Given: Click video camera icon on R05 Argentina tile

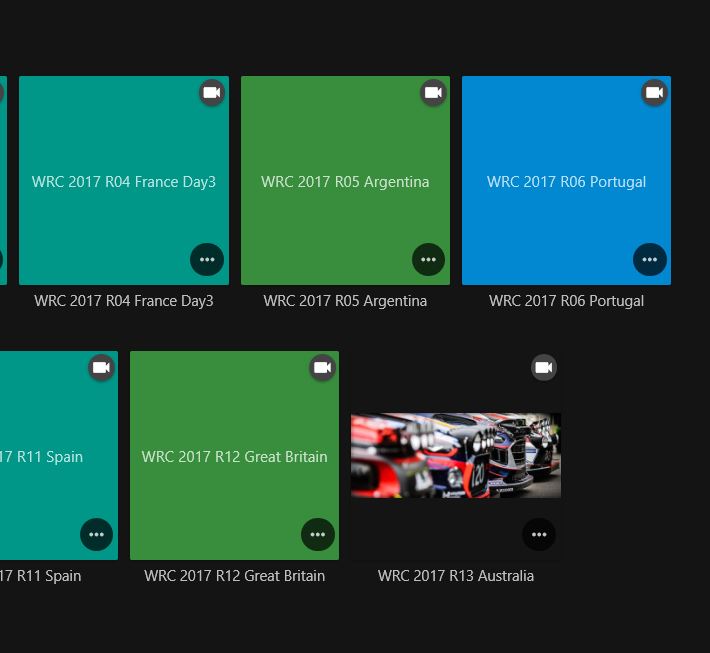Looking at the screenshot, I should pyautogui.click(x=433, y=93).
